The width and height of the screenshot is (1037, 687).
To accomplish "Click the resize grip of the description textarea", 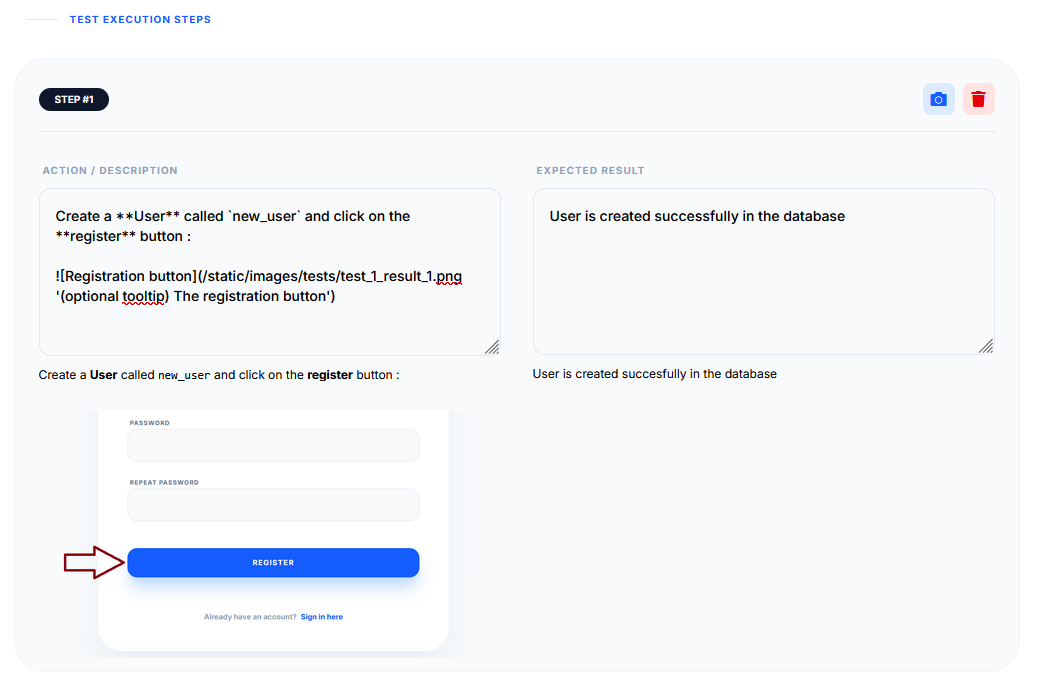I will (492, 347).
